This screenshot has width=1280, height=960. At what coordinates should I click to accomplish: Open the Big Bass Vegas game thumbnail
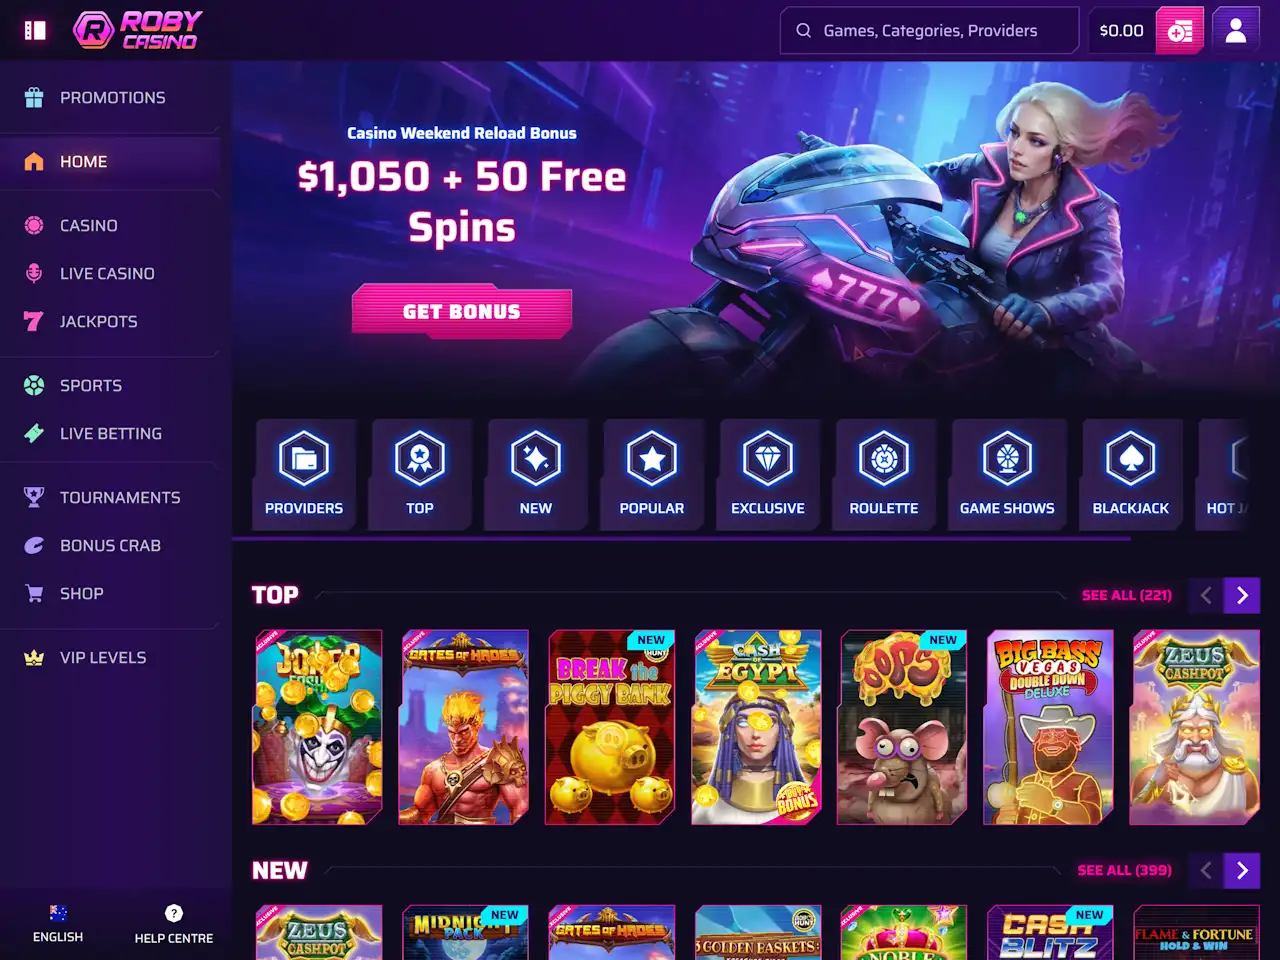pyautogui.click(x=1048, y=727)
